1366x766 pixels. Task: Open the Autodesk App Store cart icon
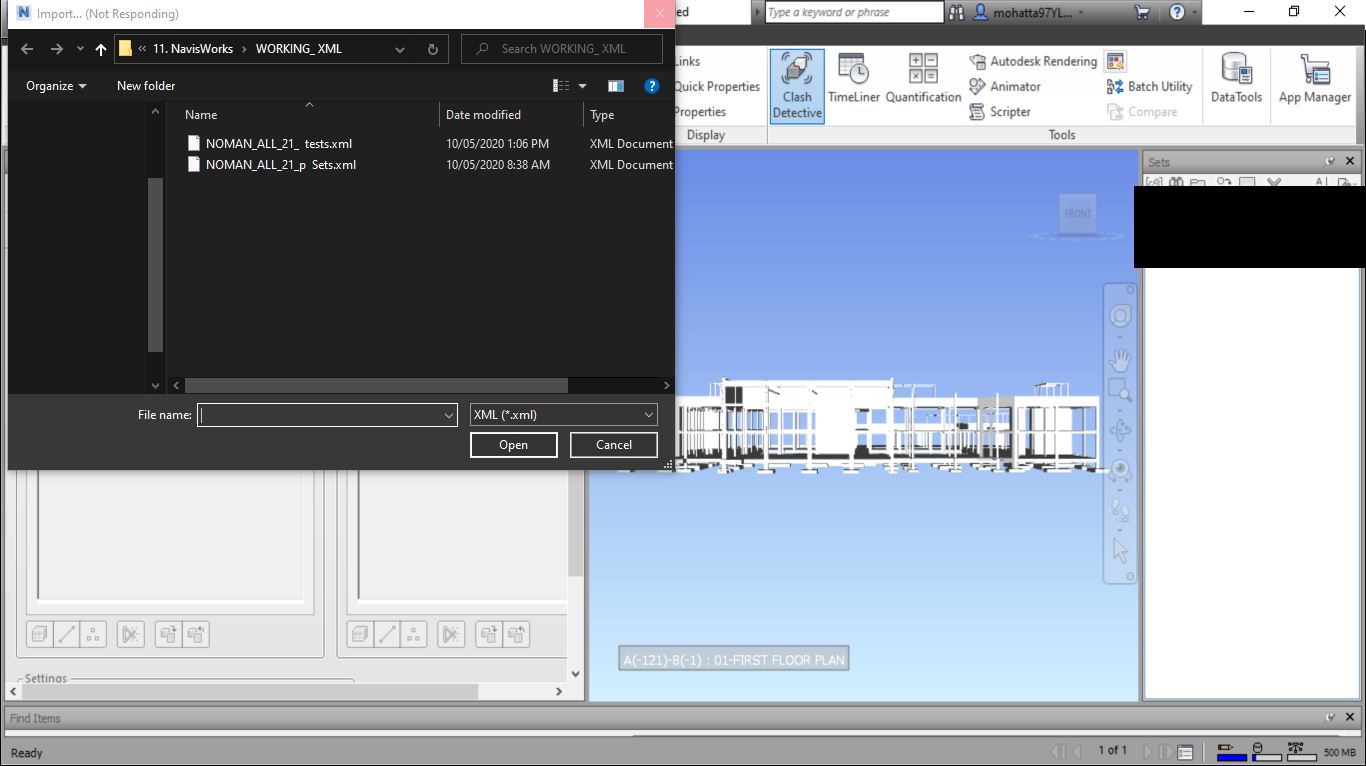coord(1142,12)
